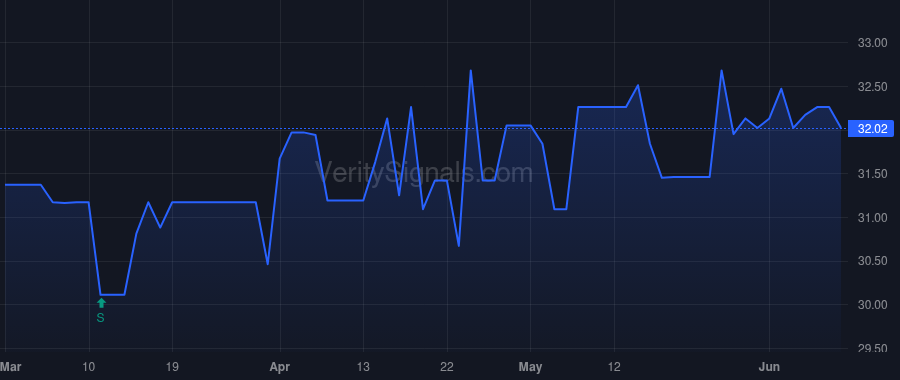Click the 30.00 price axis label
The image size is (900, 380).
872,305
